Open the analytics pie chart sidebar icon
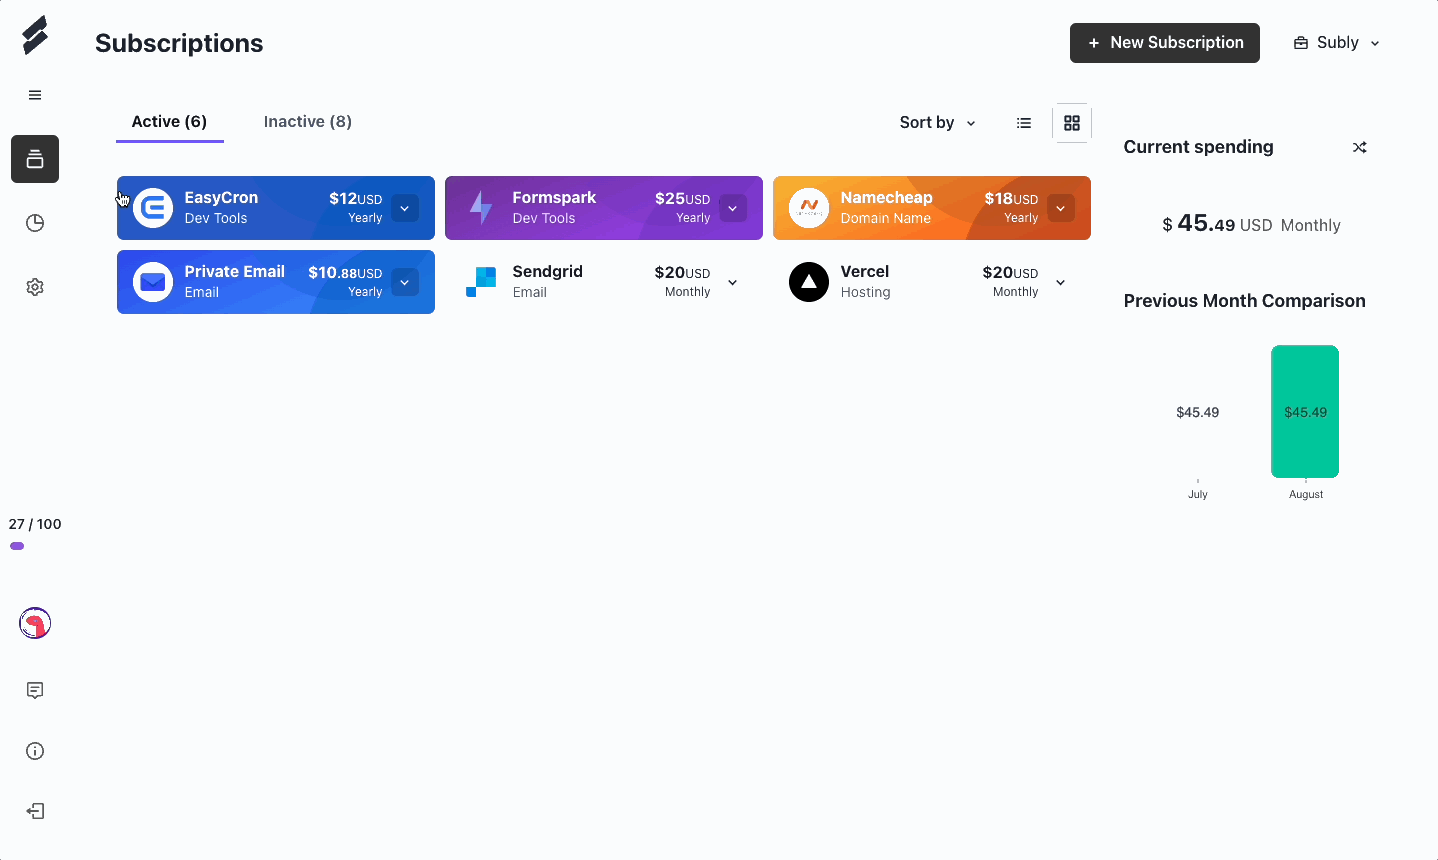 click(35, 223)
